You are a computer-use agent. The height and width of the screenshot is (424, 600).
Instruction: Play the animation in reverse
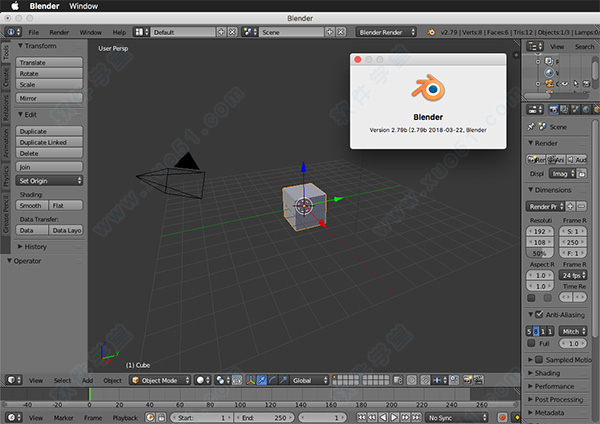click(x=383, y=417)
